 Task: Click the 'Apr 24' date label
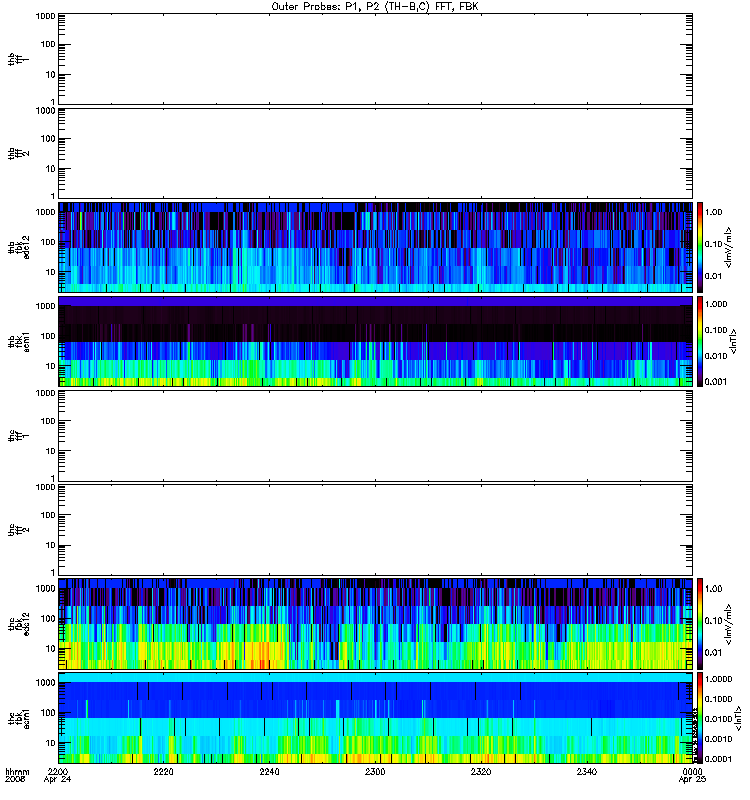(x=57, y=780)
